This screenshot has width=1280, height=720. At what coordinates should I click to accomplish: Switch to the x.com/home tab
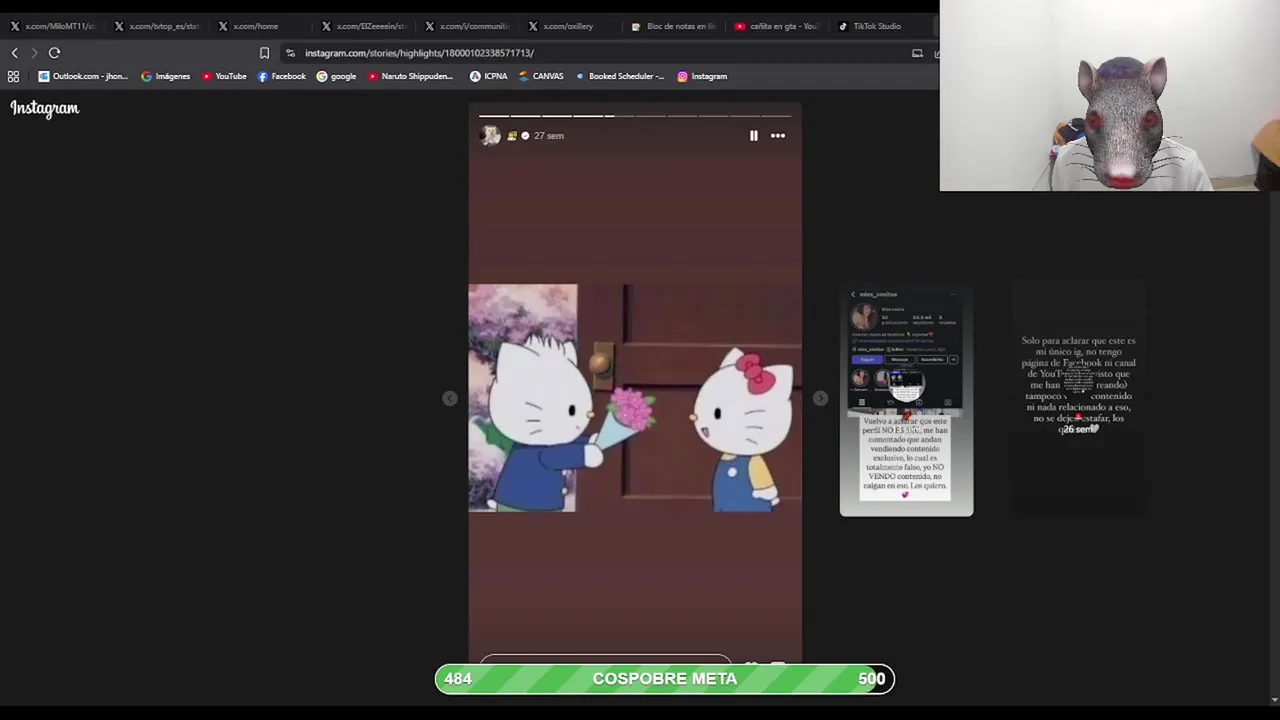(x=260, y=26)
